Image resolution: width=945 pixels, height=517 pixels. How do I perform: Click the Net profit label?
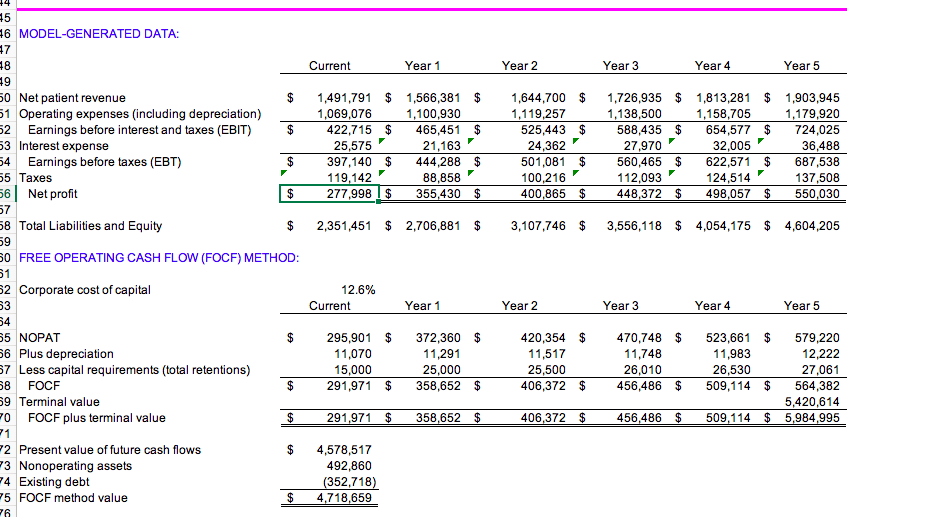[52, 193]
